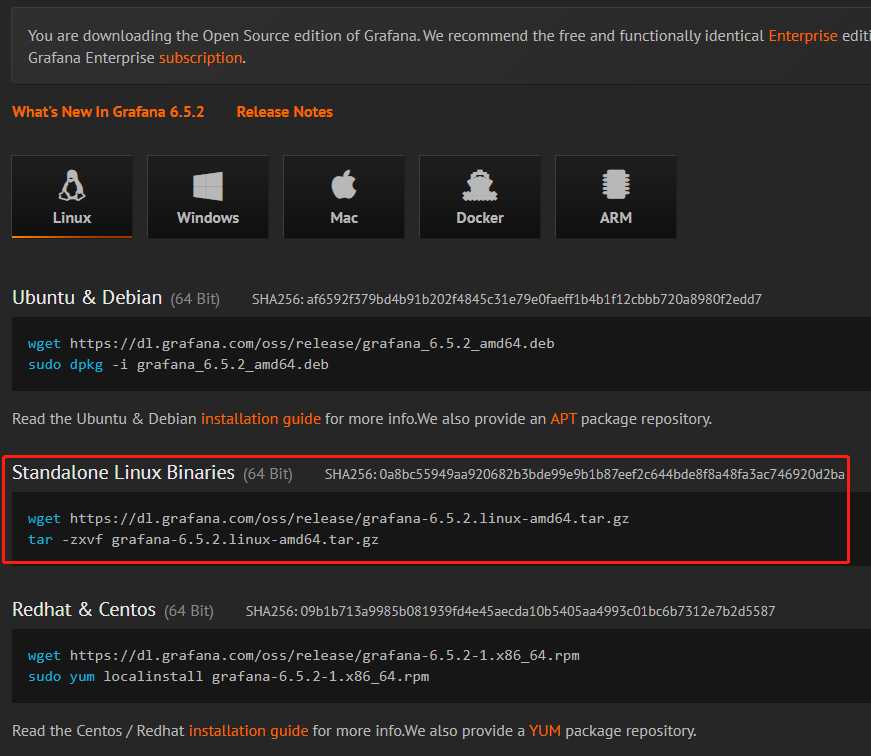Viewport: 871px width, 756px height.
Task: Open the Release Notes link
Action: click(284, 112)
